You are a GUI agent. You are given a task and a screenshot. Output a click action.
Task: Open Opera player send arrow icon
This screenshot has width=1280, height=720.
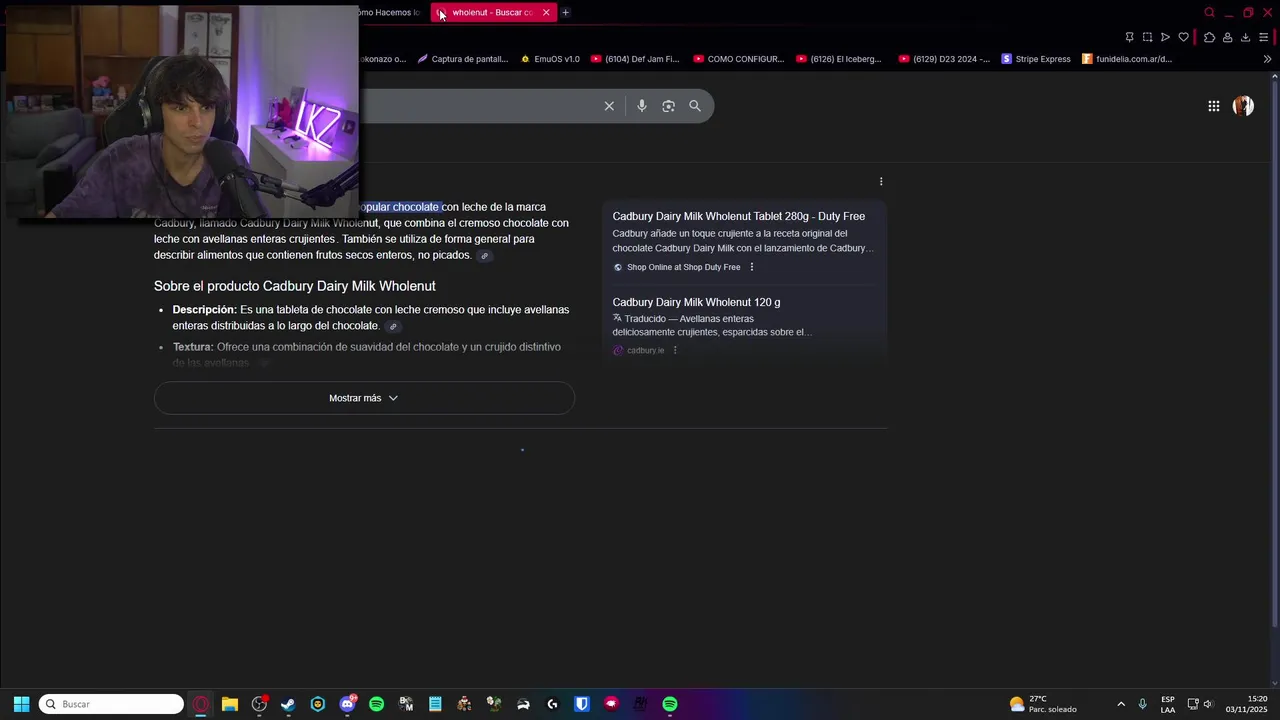pyautogui.click(x=1165, y=37)
